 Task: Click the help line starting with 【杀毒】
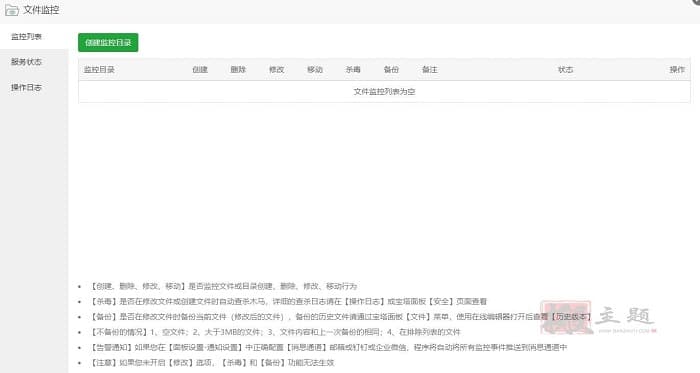[288, 302]
